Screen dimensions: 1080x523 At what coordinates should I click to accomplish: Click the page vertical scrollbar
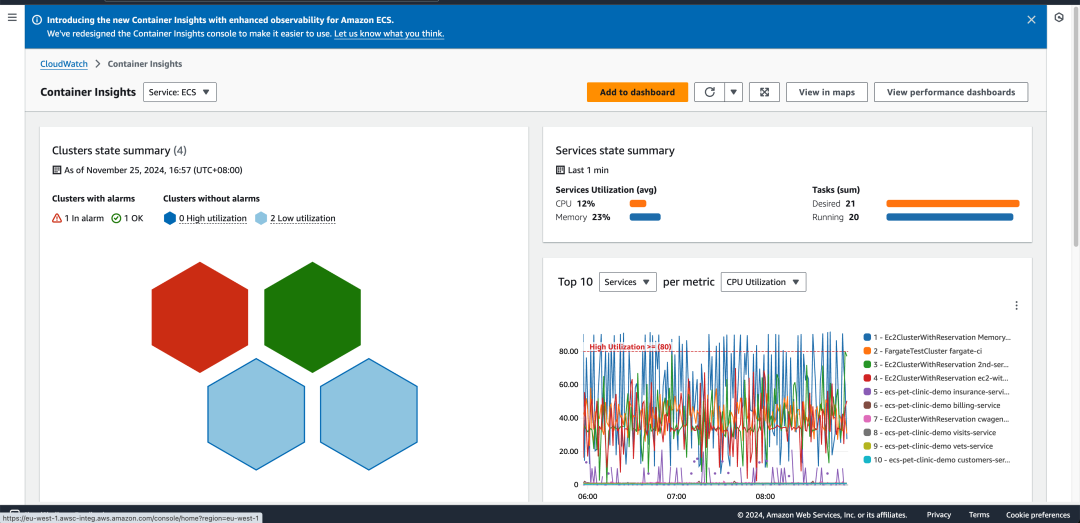click(x=1076, y=127)
